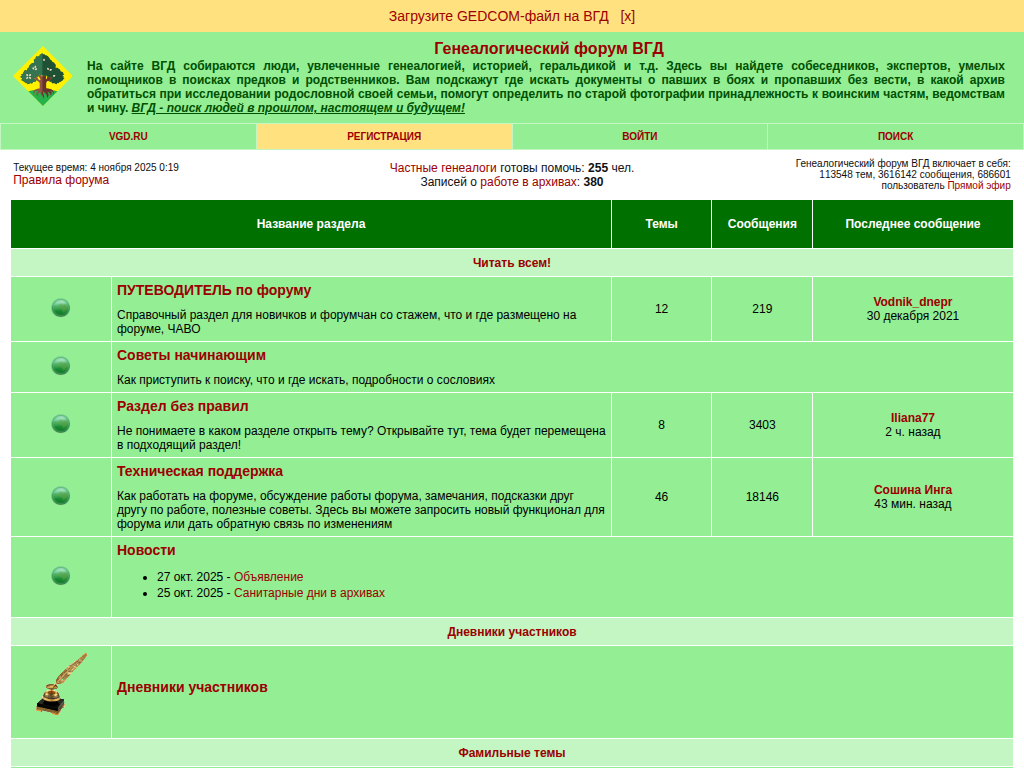Click green status ball beside Советы начинающим

pos(61,366)
